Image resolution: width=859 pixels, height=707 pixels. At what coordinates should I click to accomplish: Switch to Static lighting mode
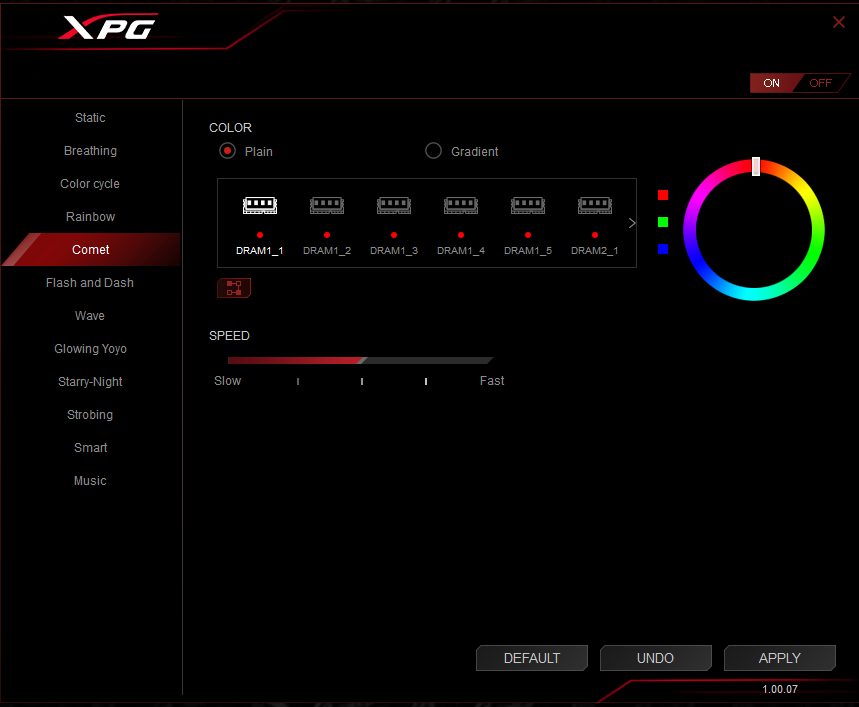pyautogui.click(x=90, y=118)
